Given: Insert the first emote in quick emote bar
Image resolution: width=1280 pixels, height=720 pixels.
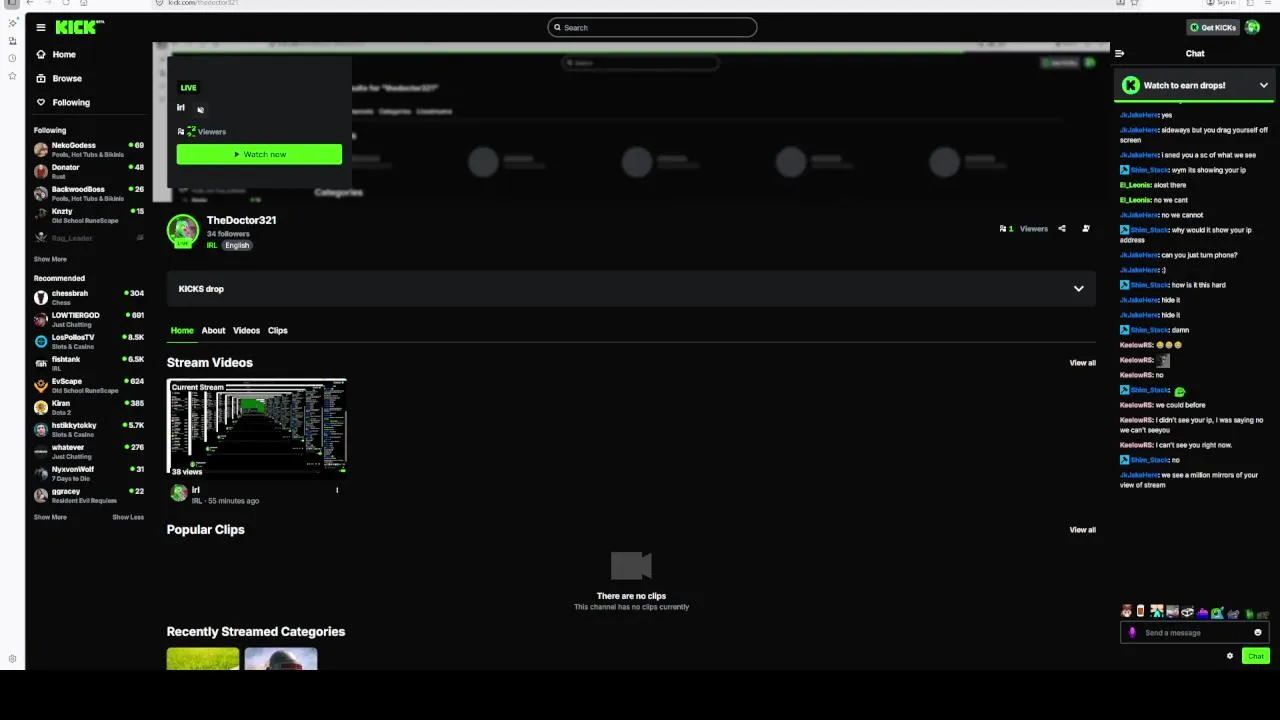Looking at the screenshot, I should click(1126, 612).
